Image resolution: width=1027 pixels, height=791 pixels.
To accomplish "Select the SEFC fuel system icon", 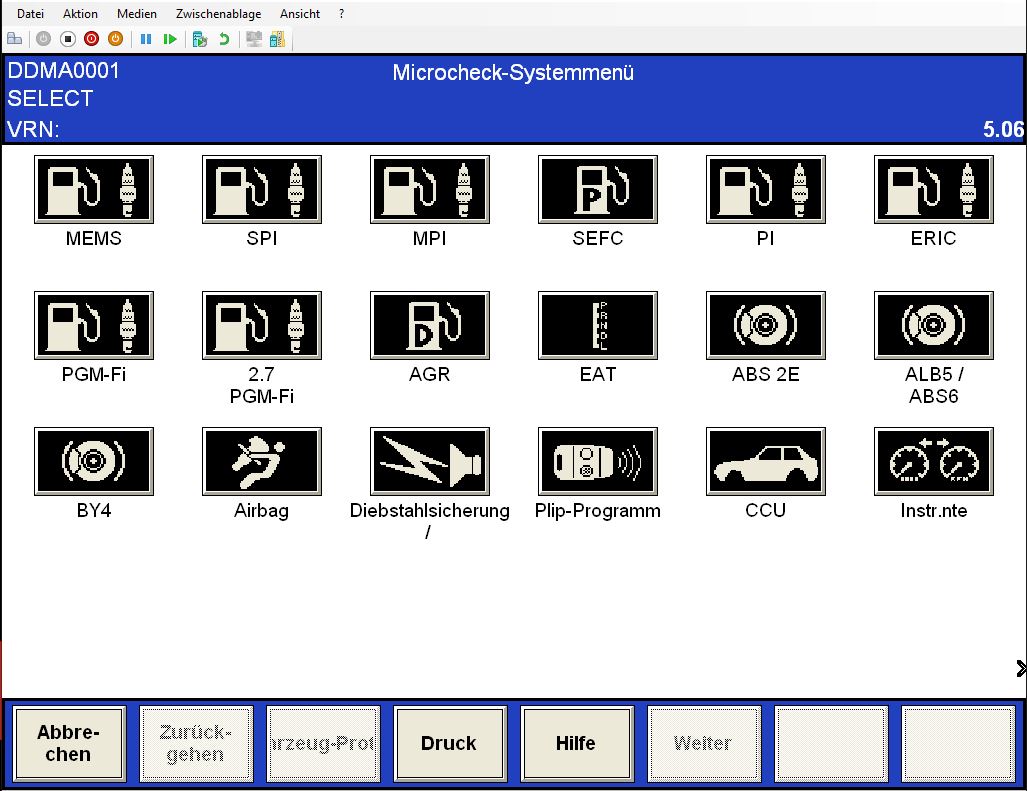I will (x=597, y=189).
